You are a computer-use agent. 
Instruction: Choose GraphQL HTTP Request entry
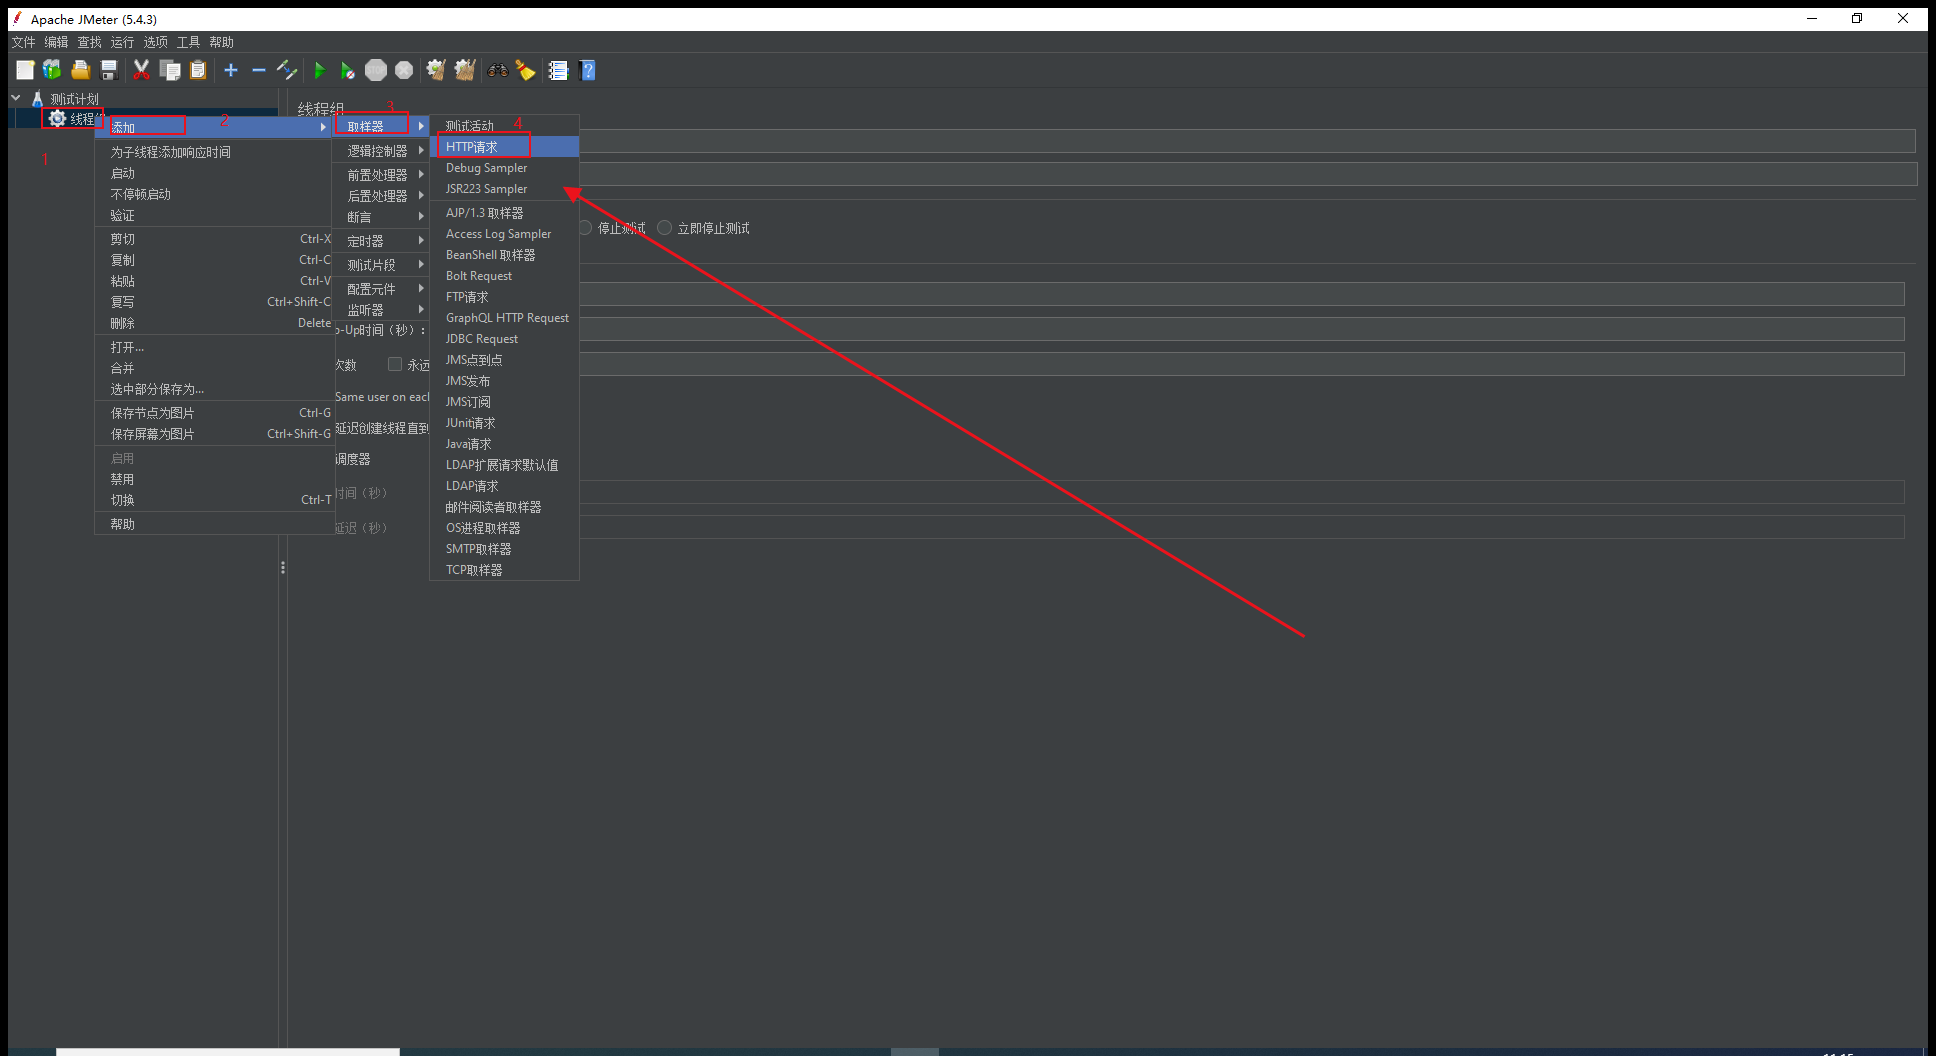click(505, 318)
